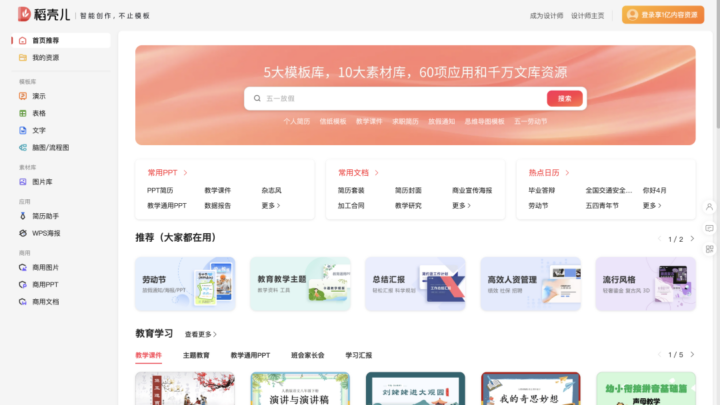
Task: Expand 常用文档 section arrow
Action: coord(377,173)
